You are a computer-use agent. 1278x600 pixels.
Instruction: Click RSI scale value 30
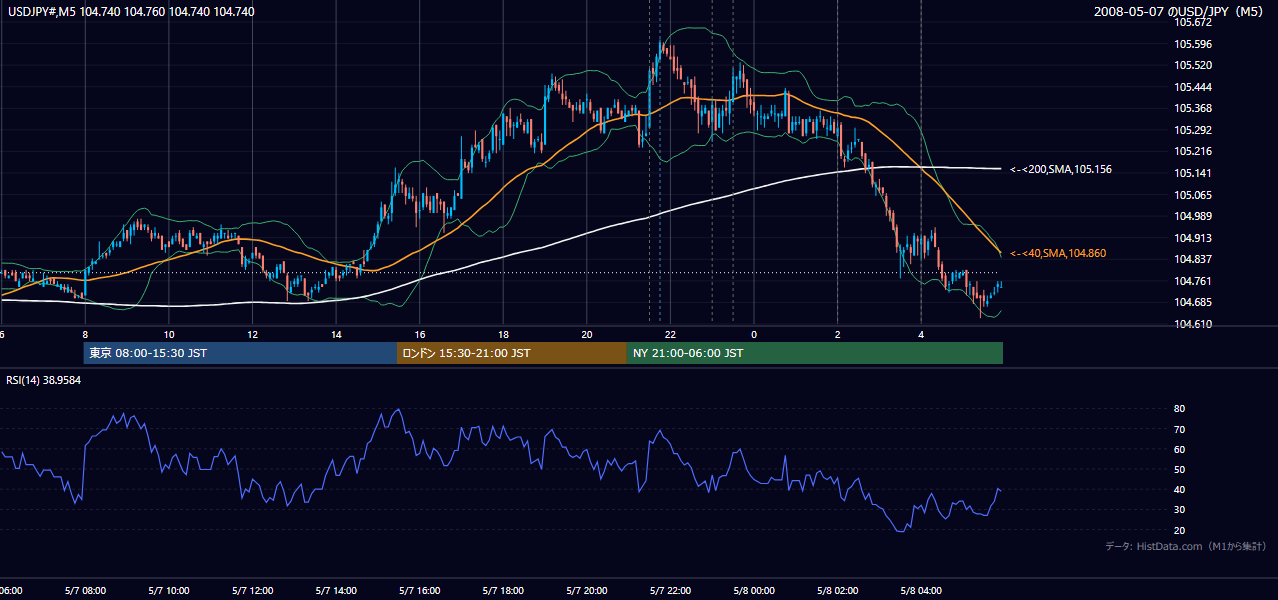pyautogui.click(x=1180, y=510)
